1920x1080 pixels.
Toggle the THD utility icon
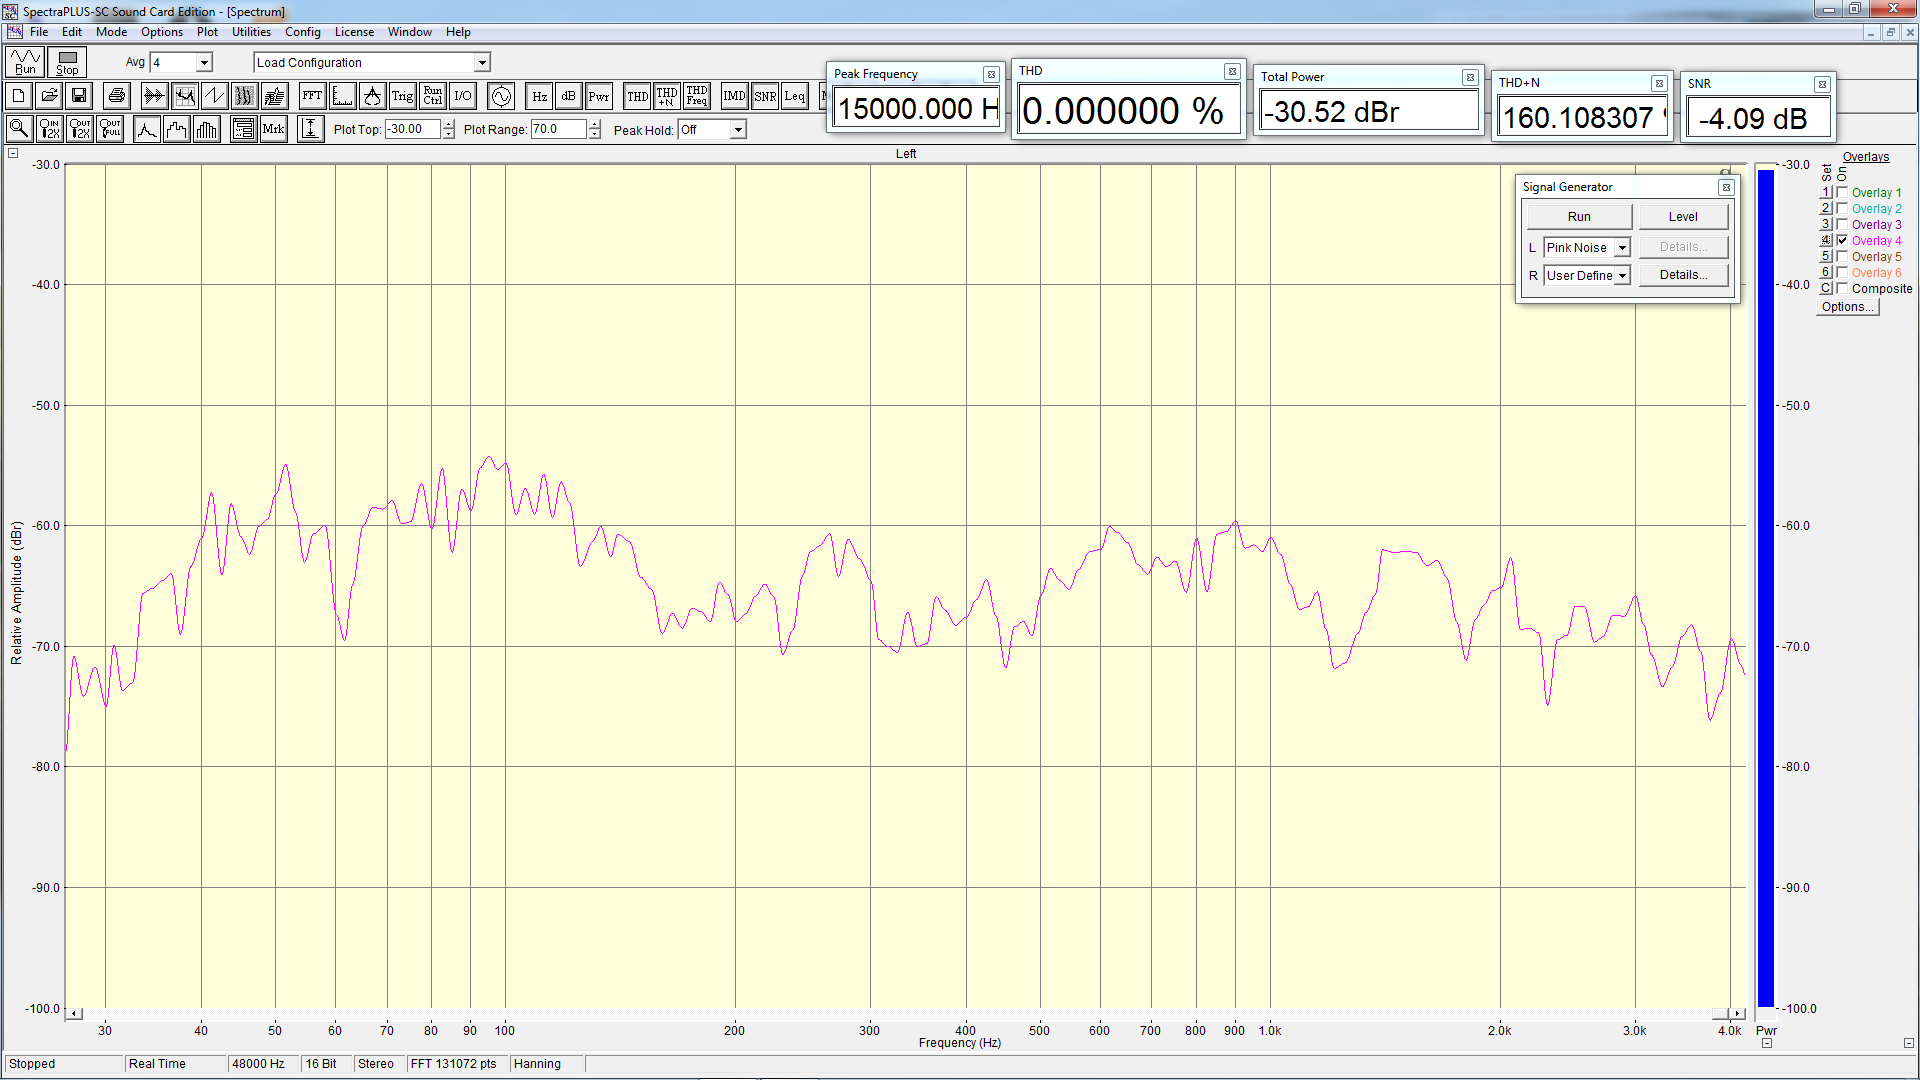637,96
